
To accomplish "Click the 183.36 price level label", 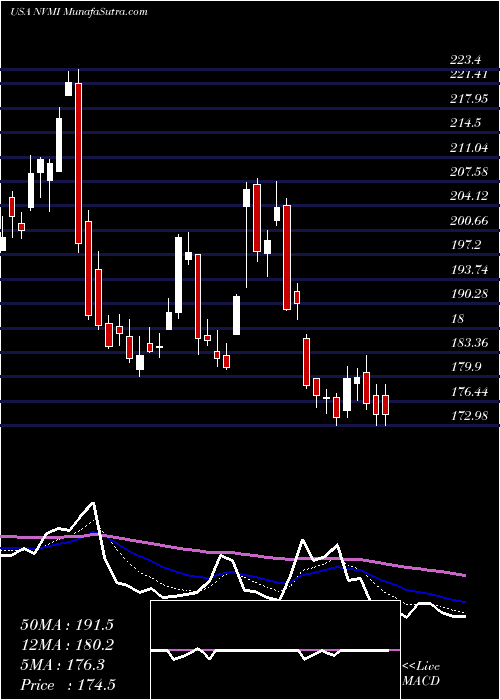I will click(x=469, y=342).
